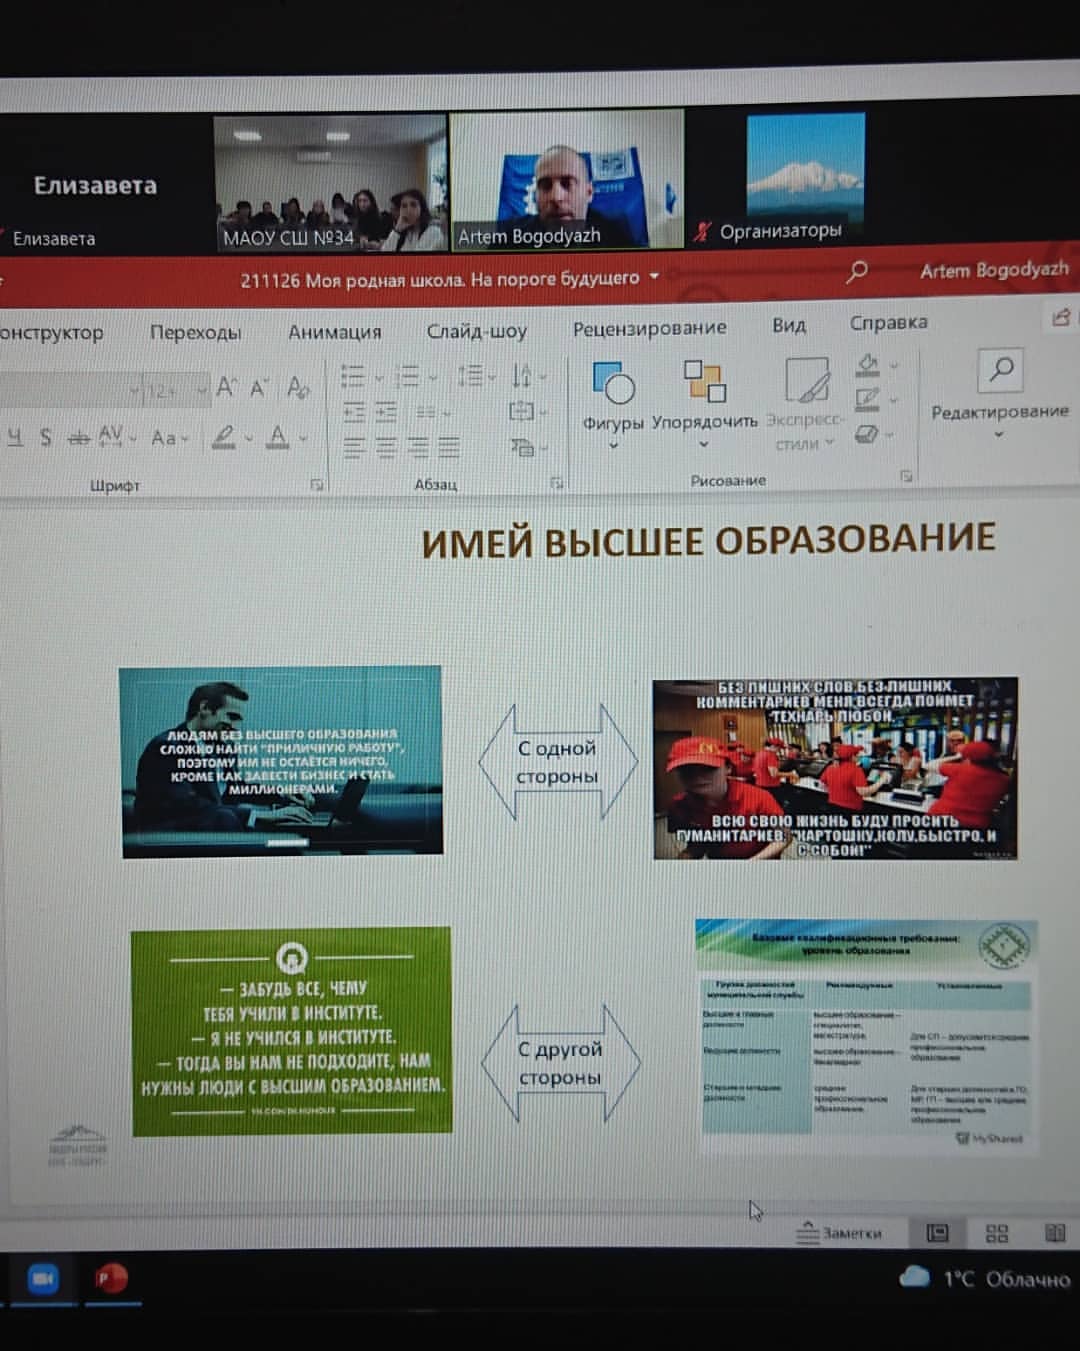Align paragraph text to the left

coord(354,447)
